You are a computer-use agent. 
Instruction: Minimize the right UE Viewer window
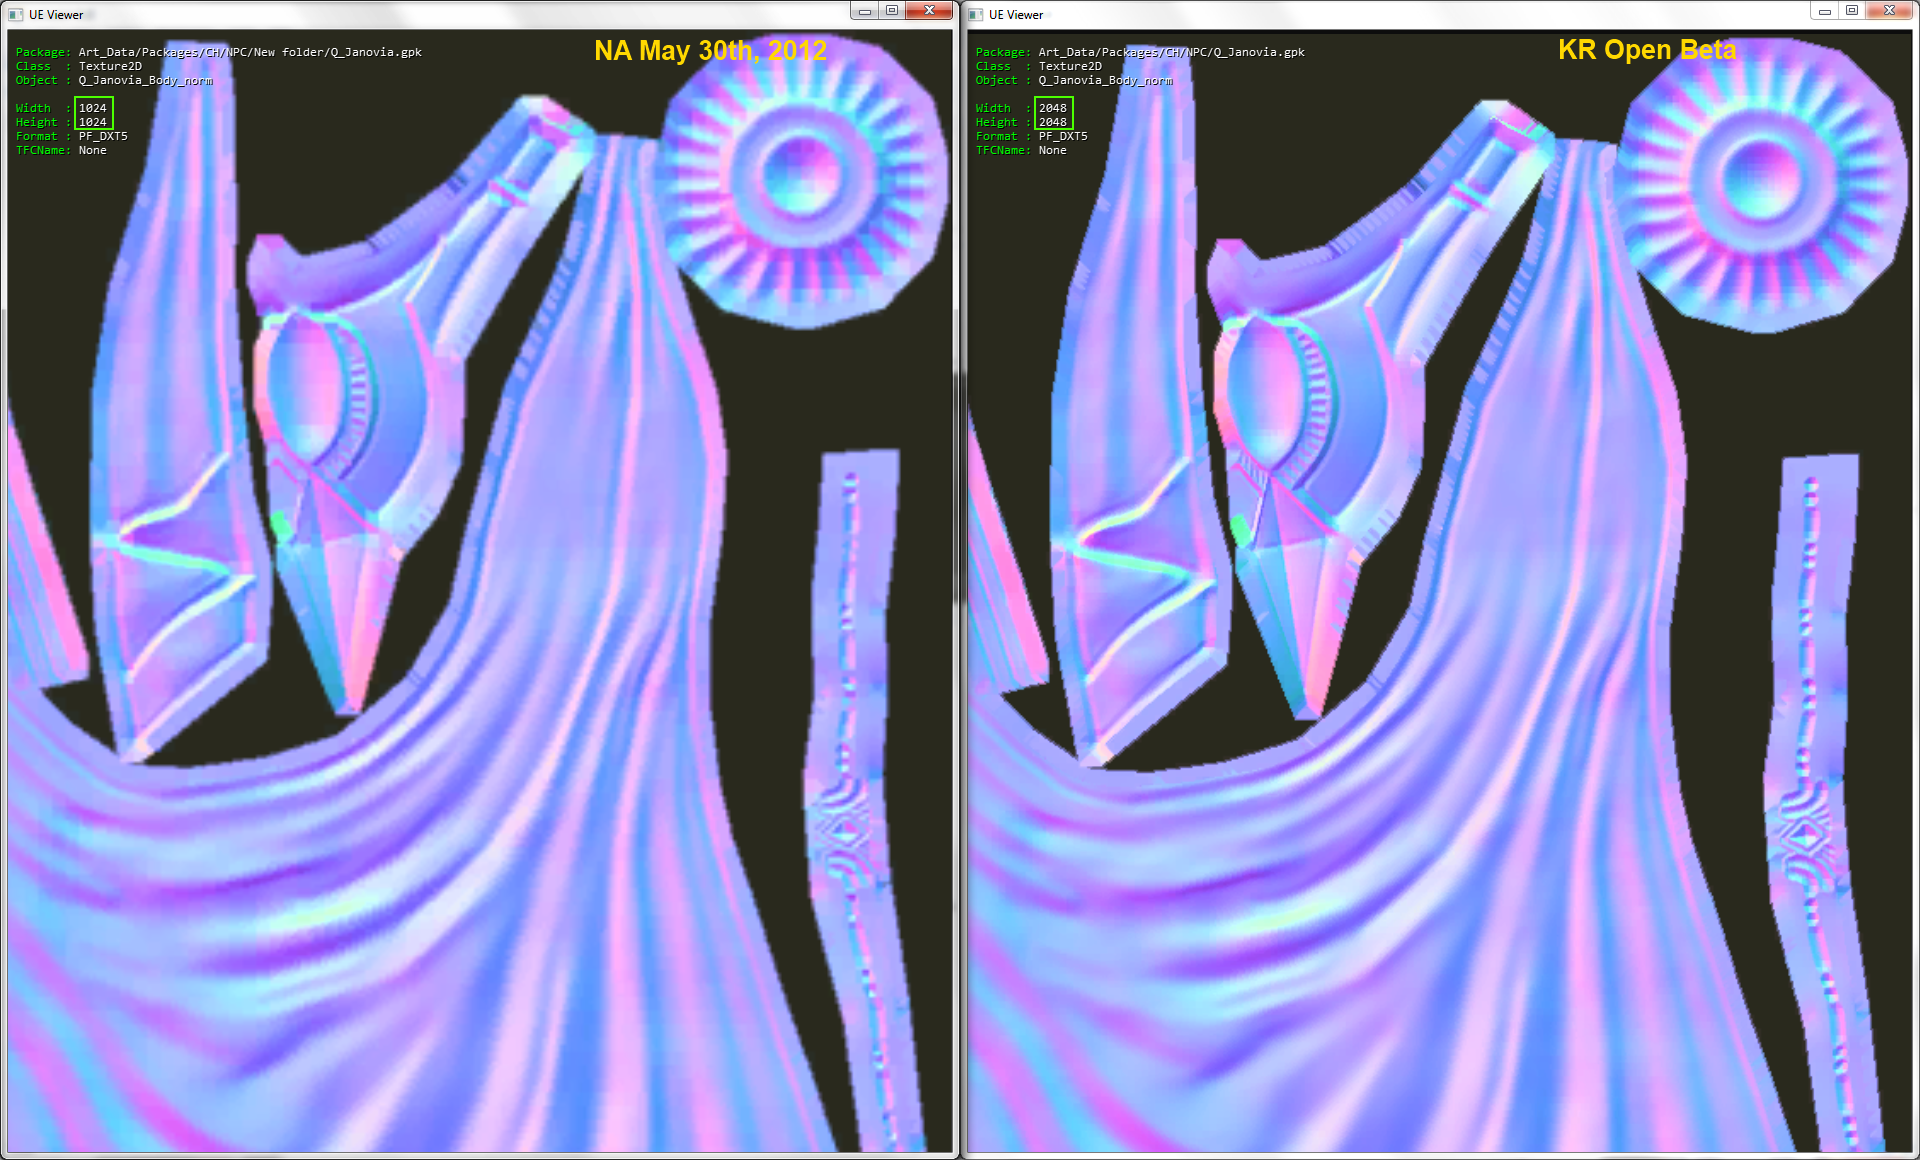pyautogui.click(x=1824, y=11)
